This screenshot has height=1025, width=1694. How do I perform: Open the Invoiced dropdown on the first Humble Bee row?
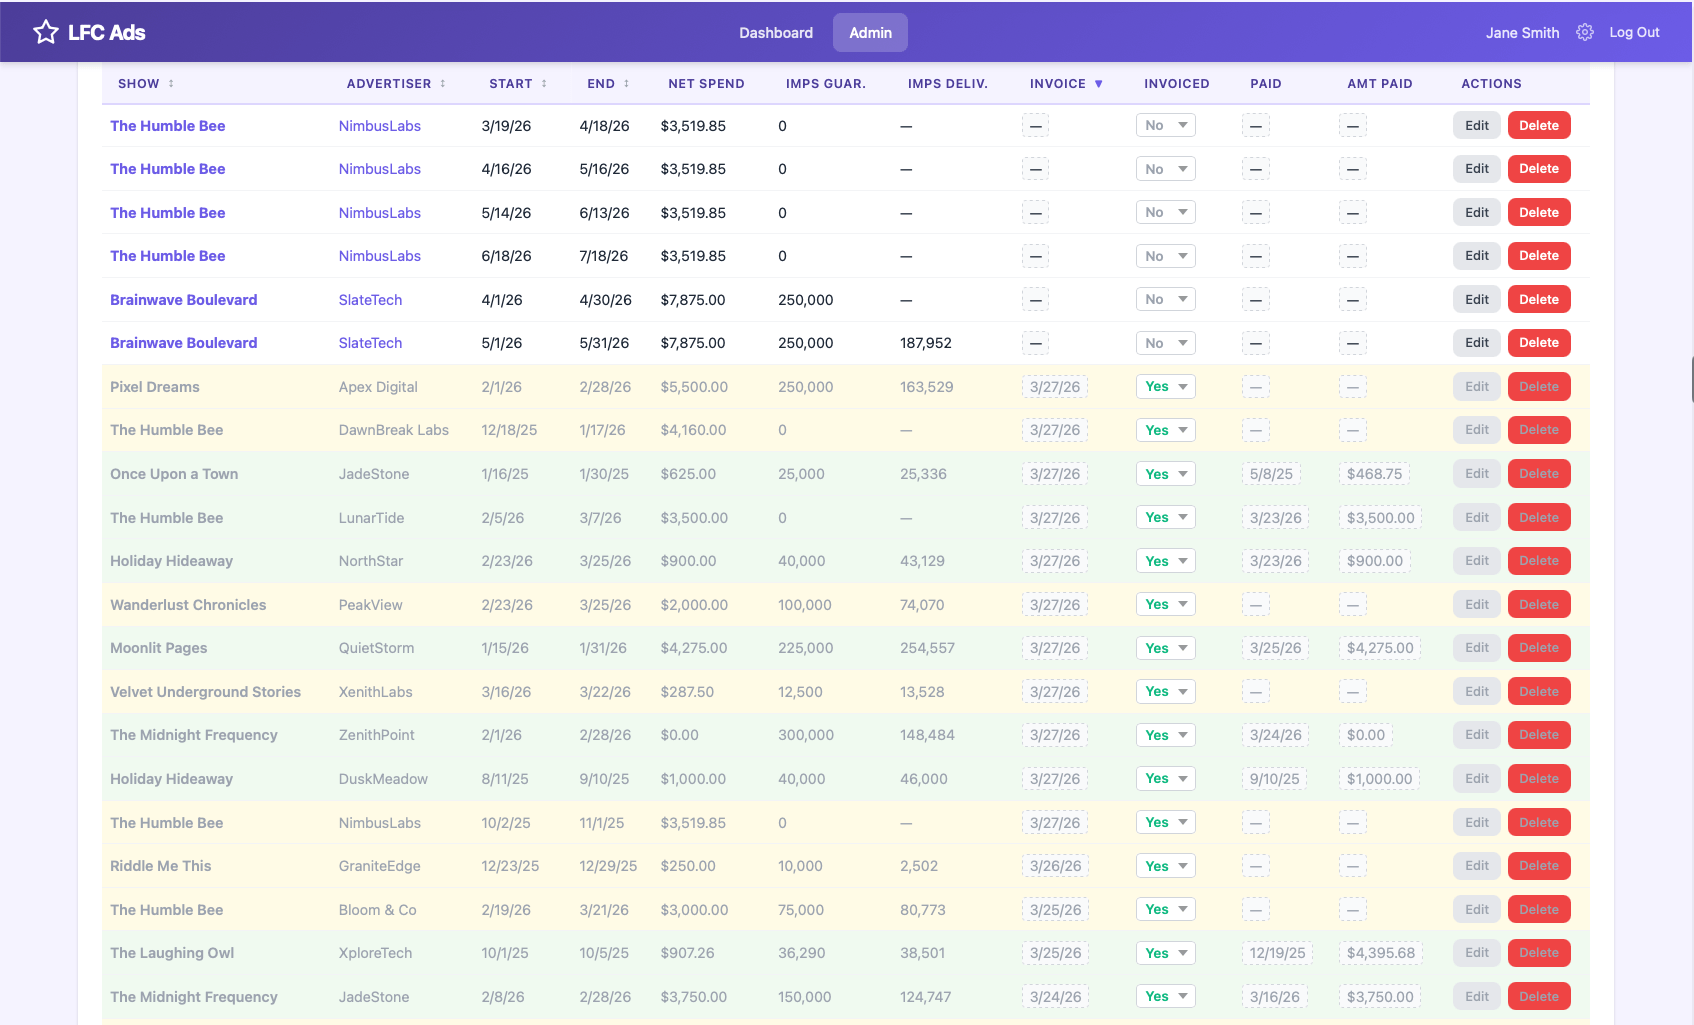(1165, 125)
